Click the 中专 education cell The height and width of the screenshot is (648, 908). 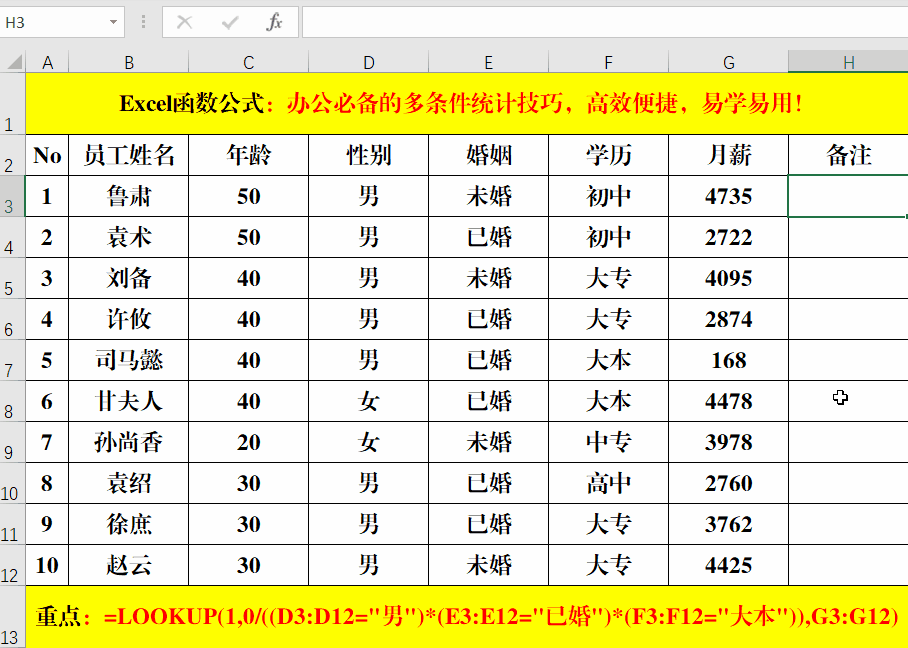pos(608,442)
